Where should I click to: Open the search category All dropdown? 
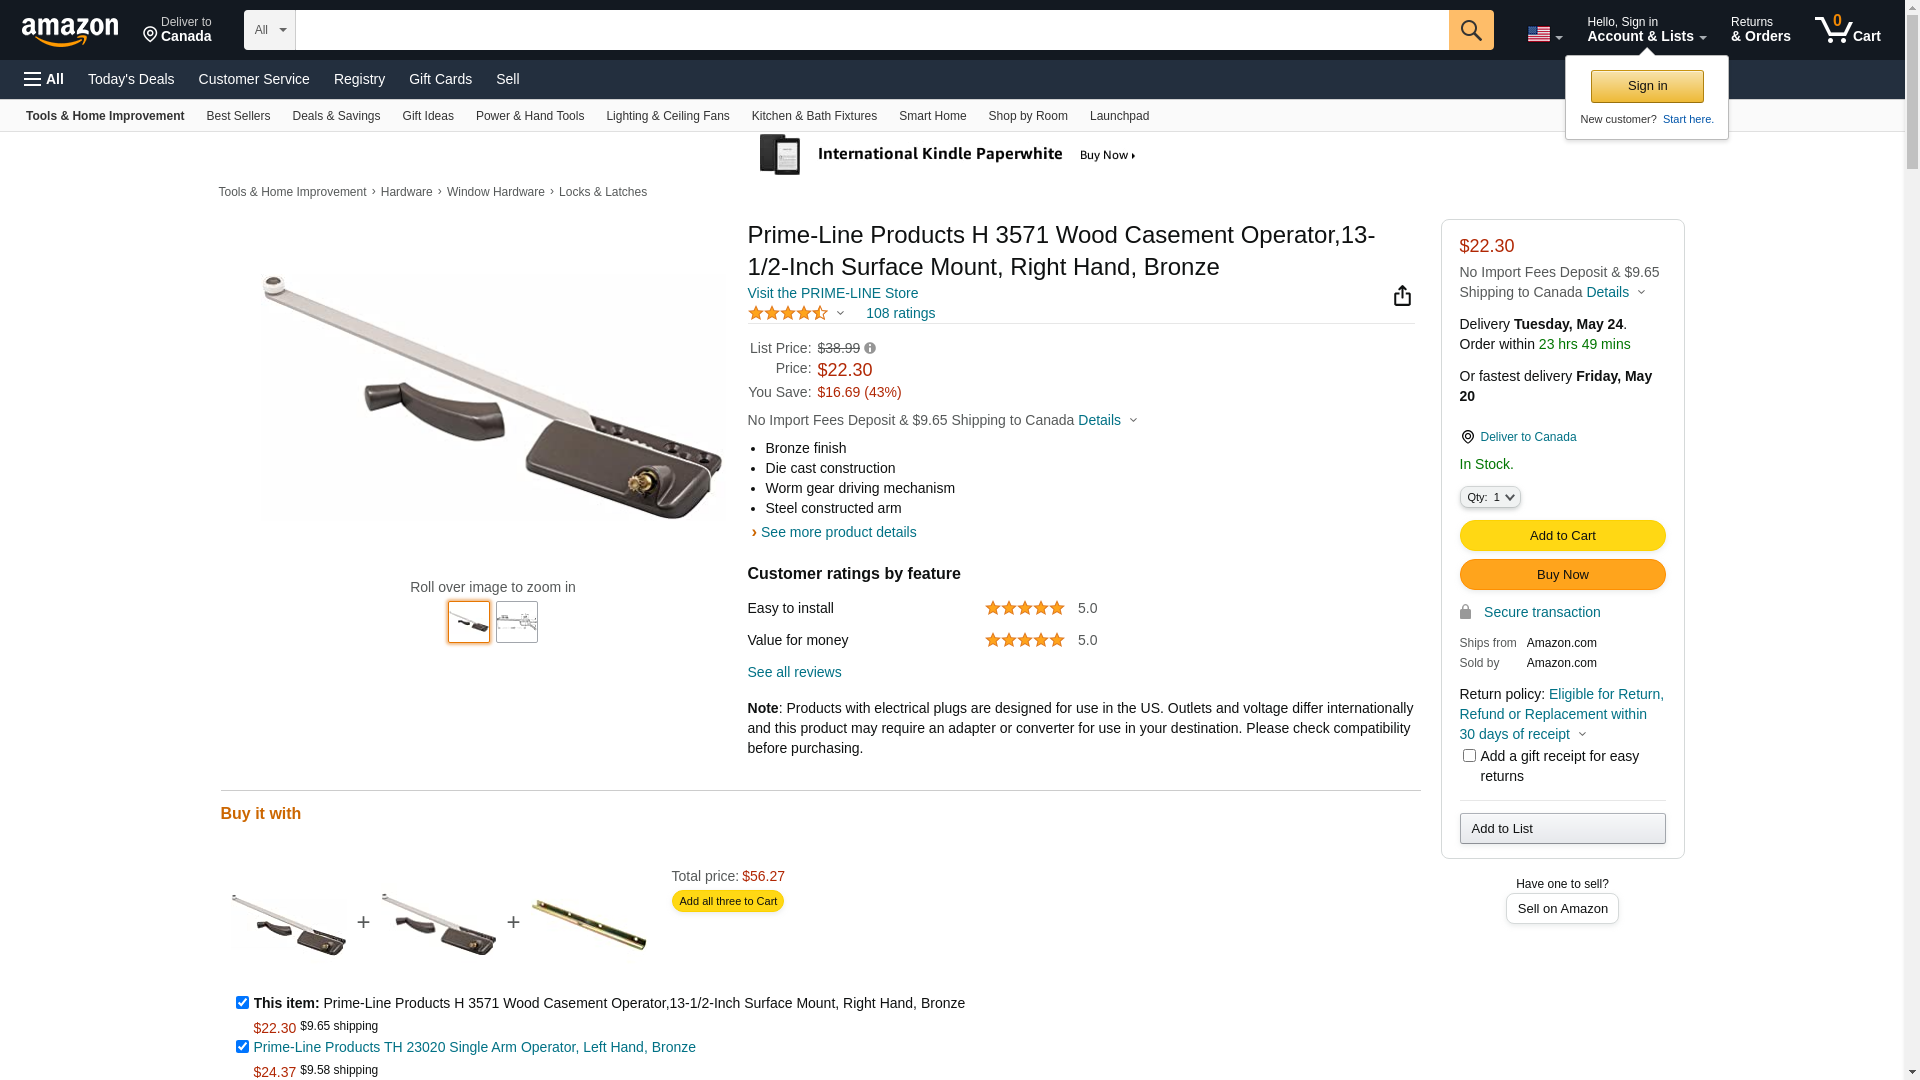270,30
